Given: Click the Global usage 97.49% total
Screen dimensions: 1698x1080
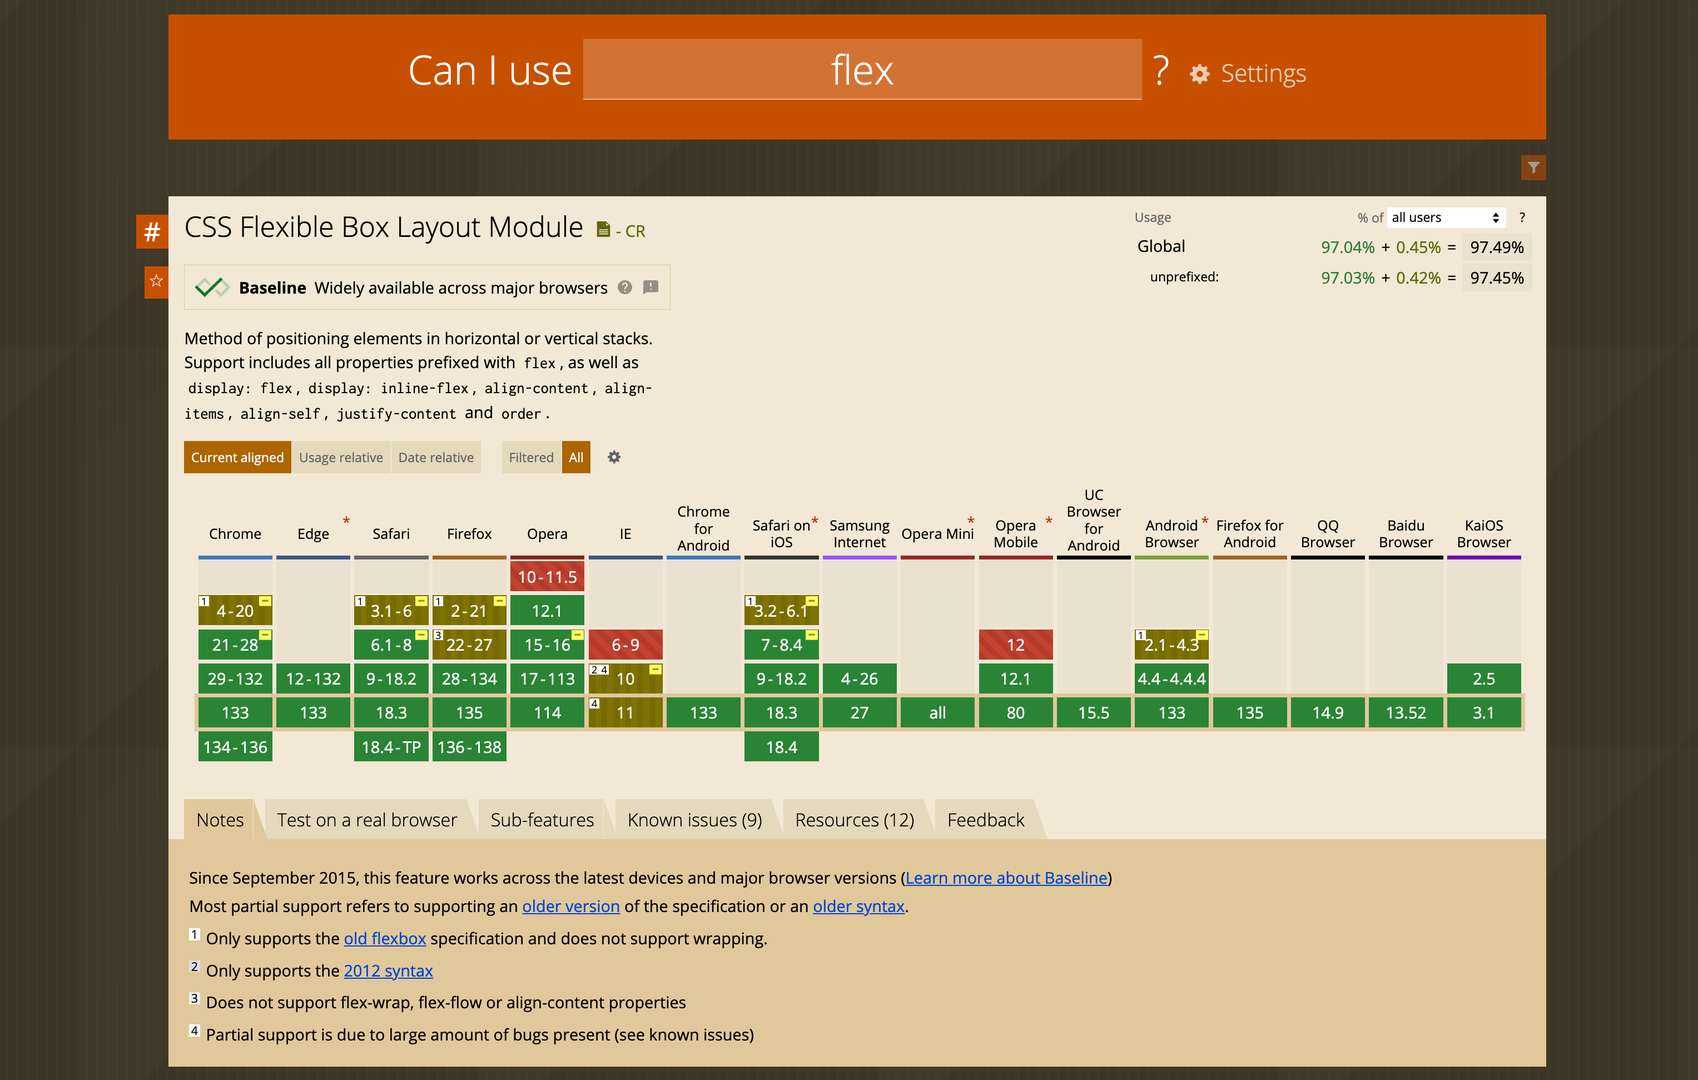Looking at the screenshot, I should click(1497, 248).
